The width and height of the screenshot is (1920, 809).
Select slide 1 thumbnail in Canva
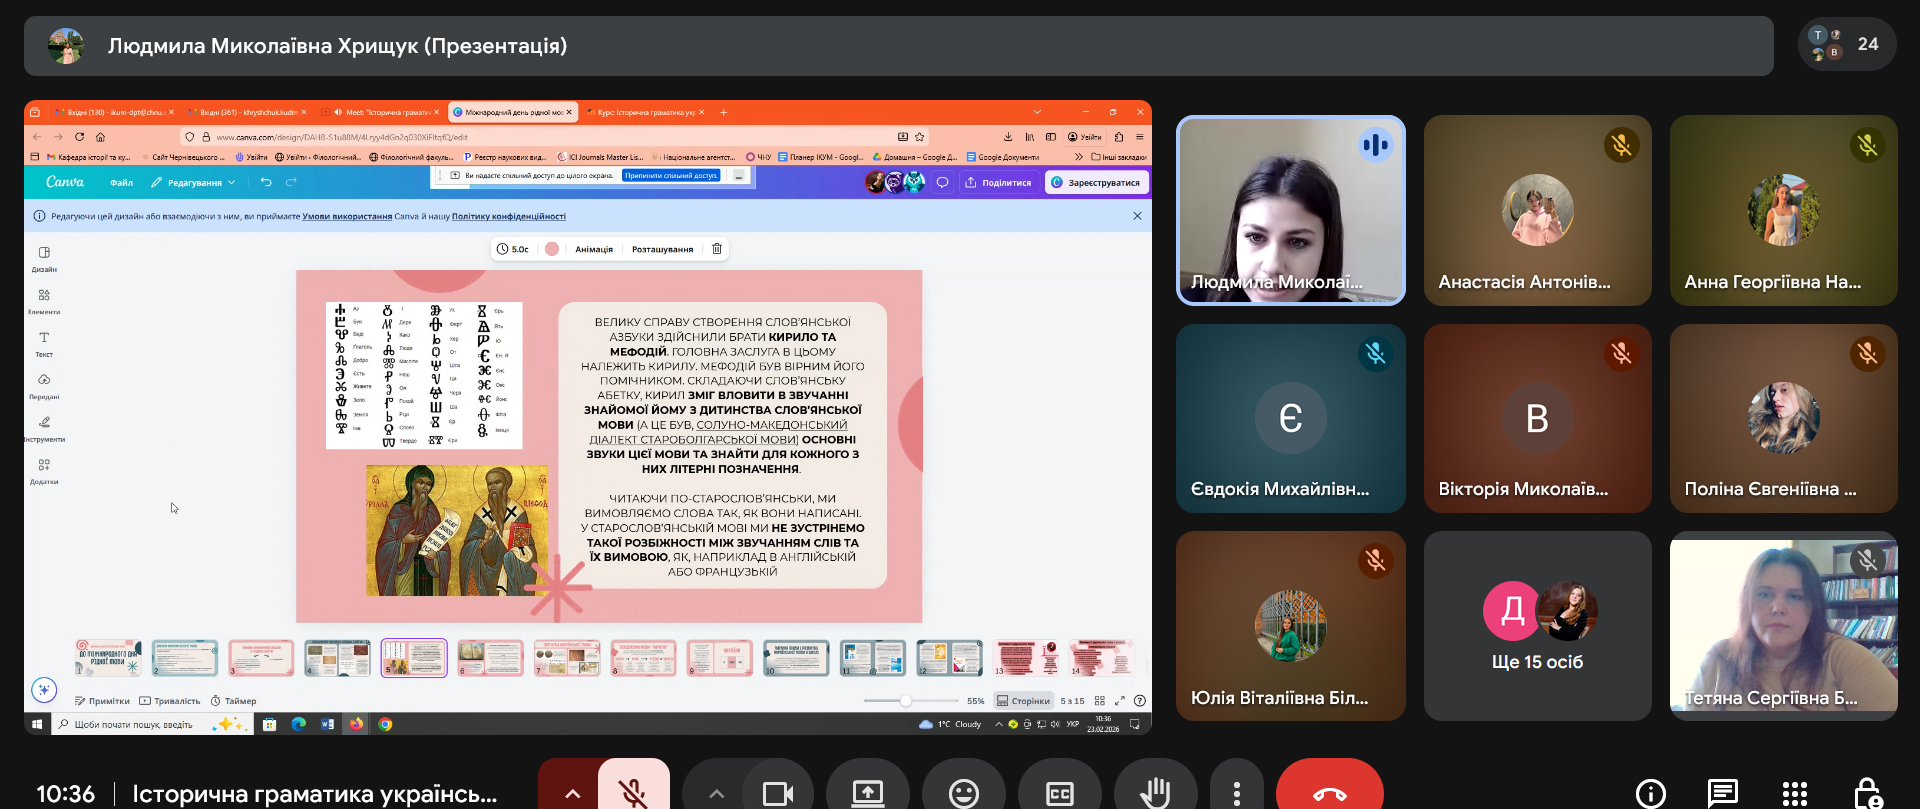tap(108, 658)
